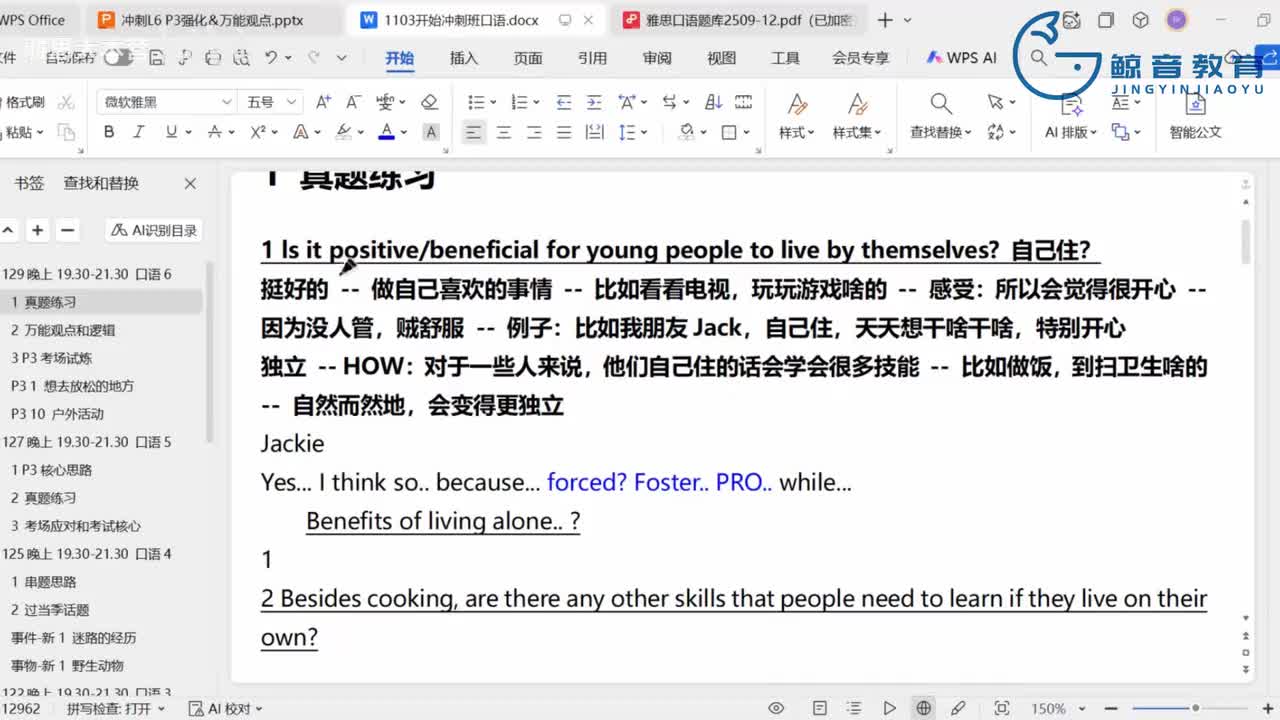
Task: Click the distributed alignment icon
Action: (594, 132)
